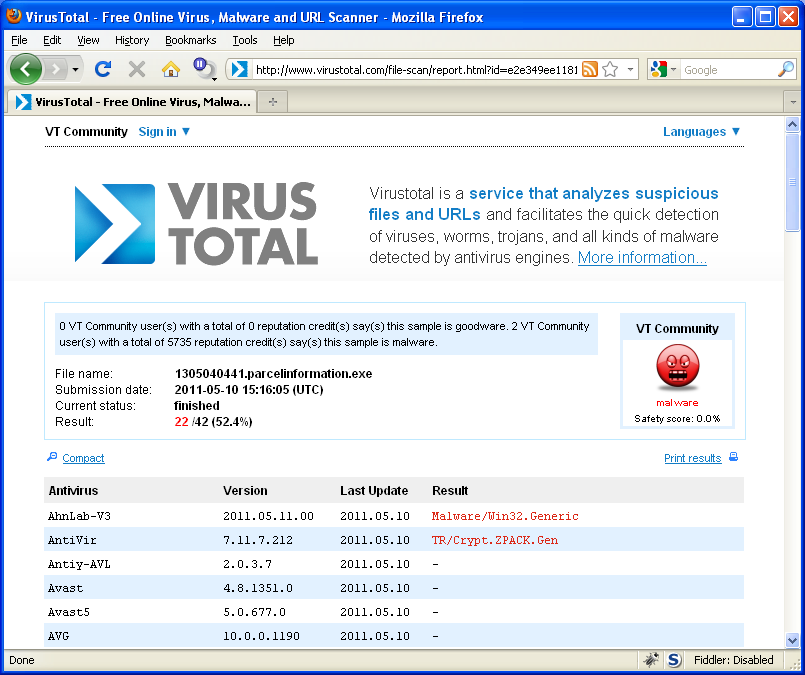Screen dimensions: 805x675
Task: Click the printer icon beside Print results
Action: pyautogui.click(x=733, y=458)
